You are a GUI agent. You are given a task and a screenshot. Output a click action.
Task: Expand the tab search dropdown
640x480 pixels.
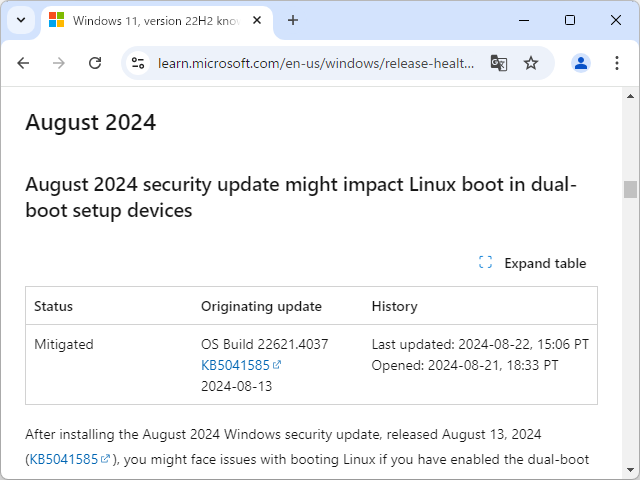21,20
